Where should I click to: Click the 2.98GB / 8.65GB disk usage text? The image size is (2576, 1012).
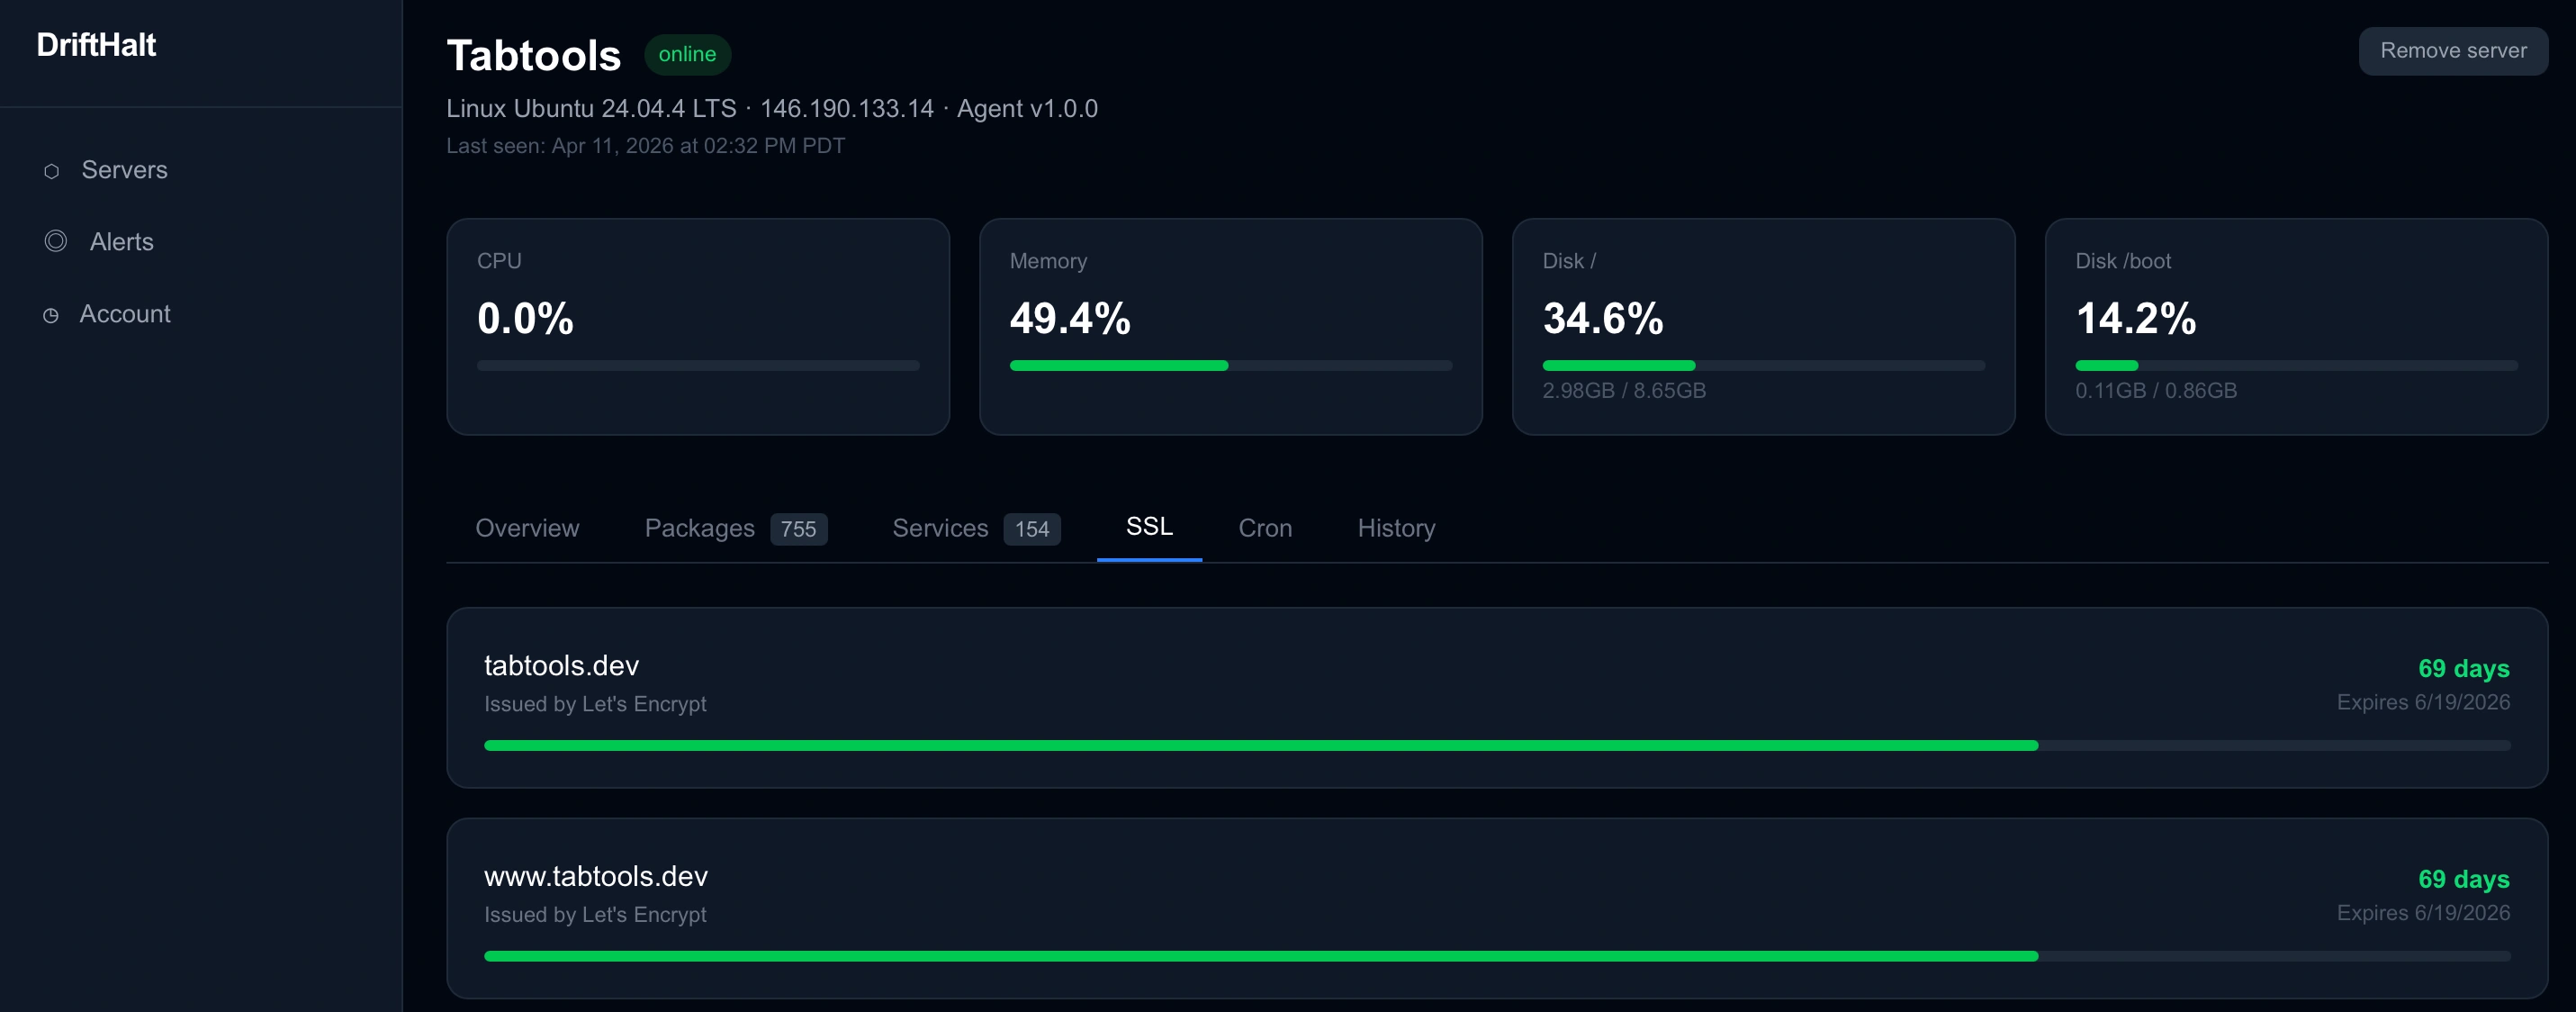[x=1624, y=391]
